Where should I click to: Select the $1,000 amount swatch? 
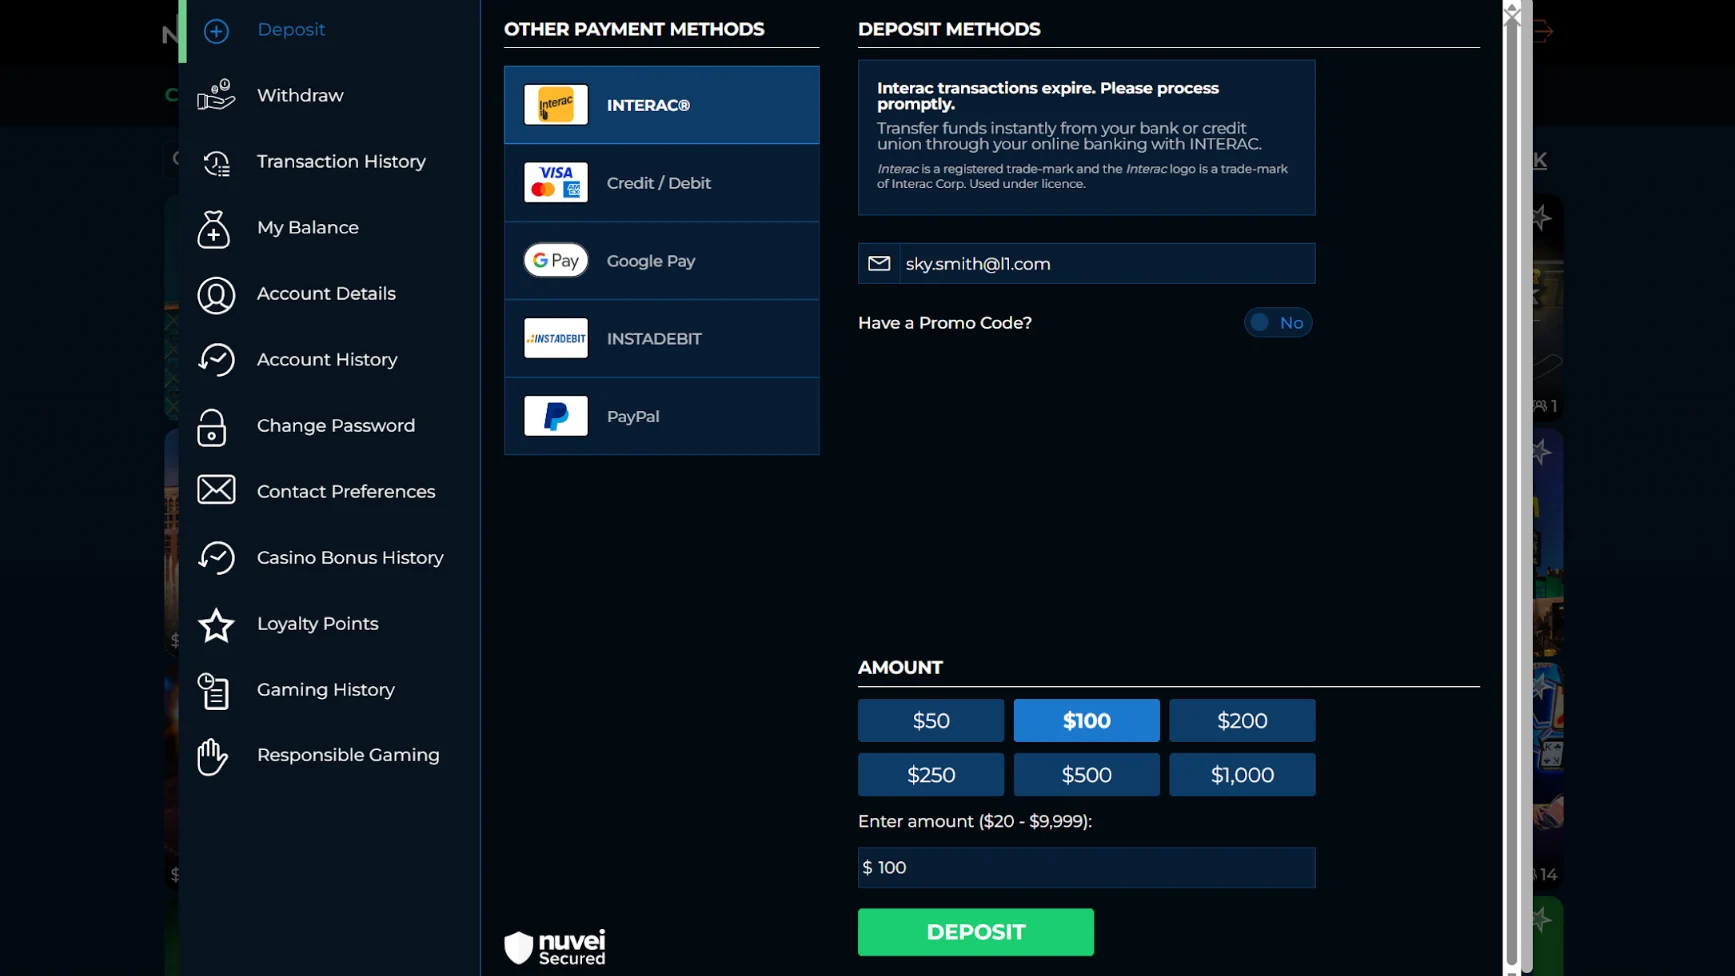pos(1242,774)
